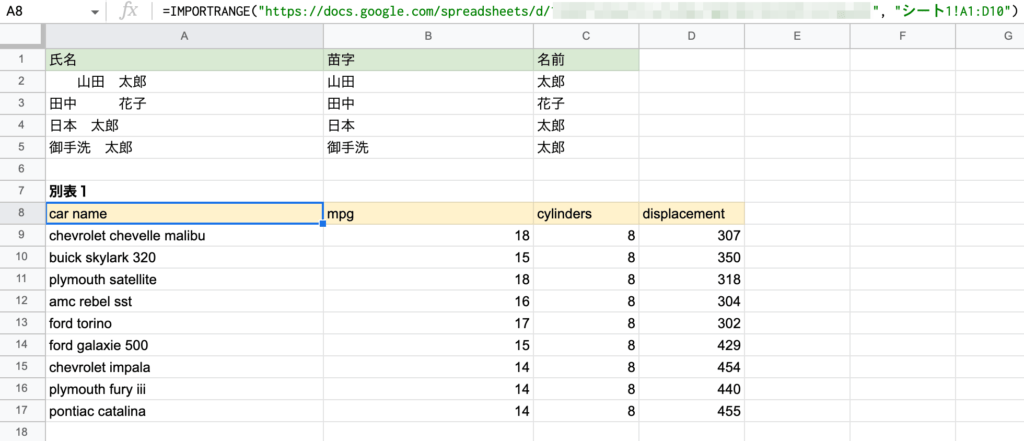Click the fx function icon

pyautogui.click(x=128, y=13)
